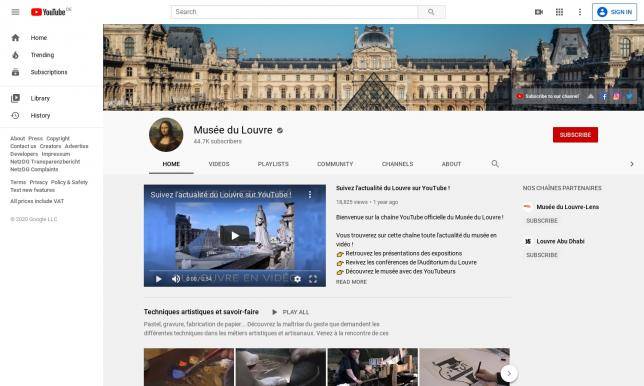Open the YouTube apps grid
This screenshot has height=386, width=644.
(559, 12)
